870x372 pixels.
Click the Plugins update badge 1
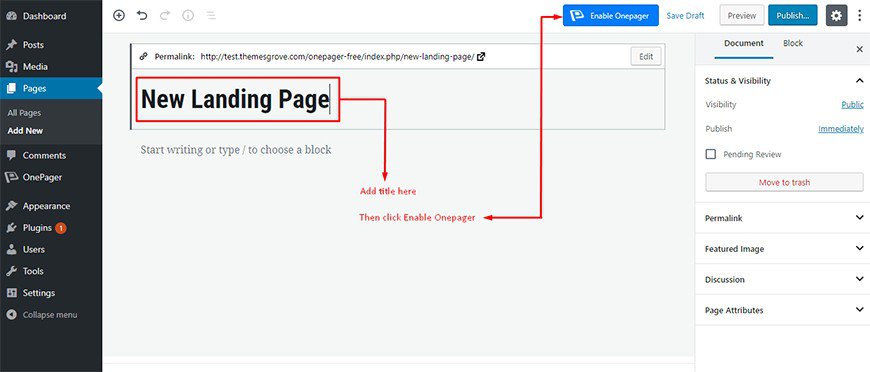[60, 228]
